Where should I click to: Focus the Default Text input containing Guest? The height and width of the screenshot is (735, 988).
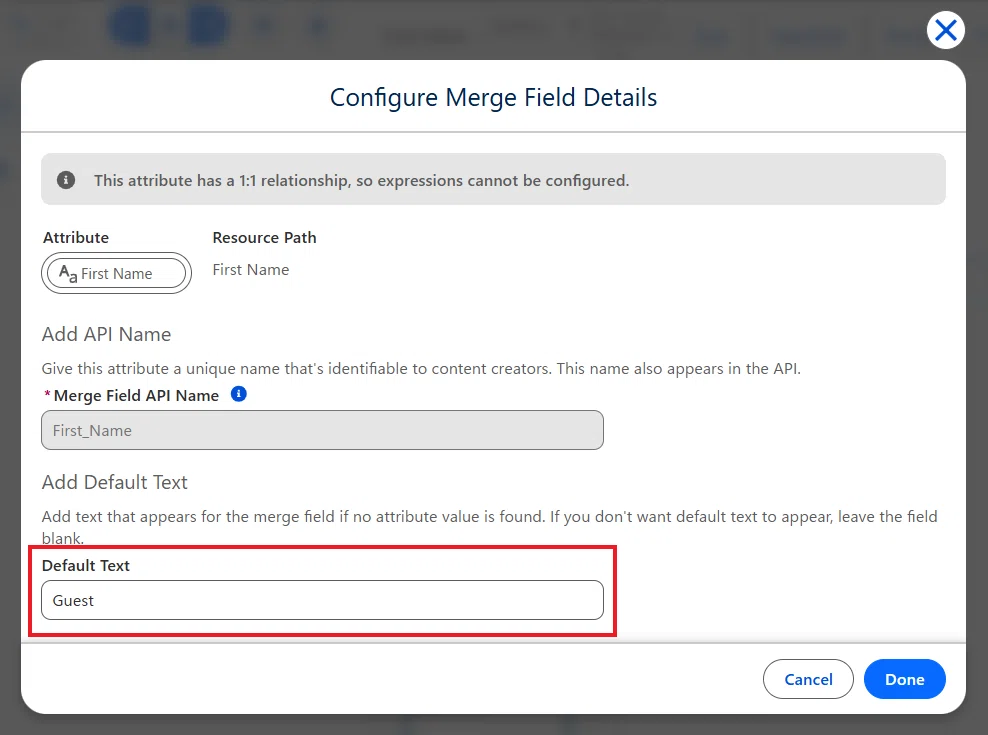(x=322, y=600)
